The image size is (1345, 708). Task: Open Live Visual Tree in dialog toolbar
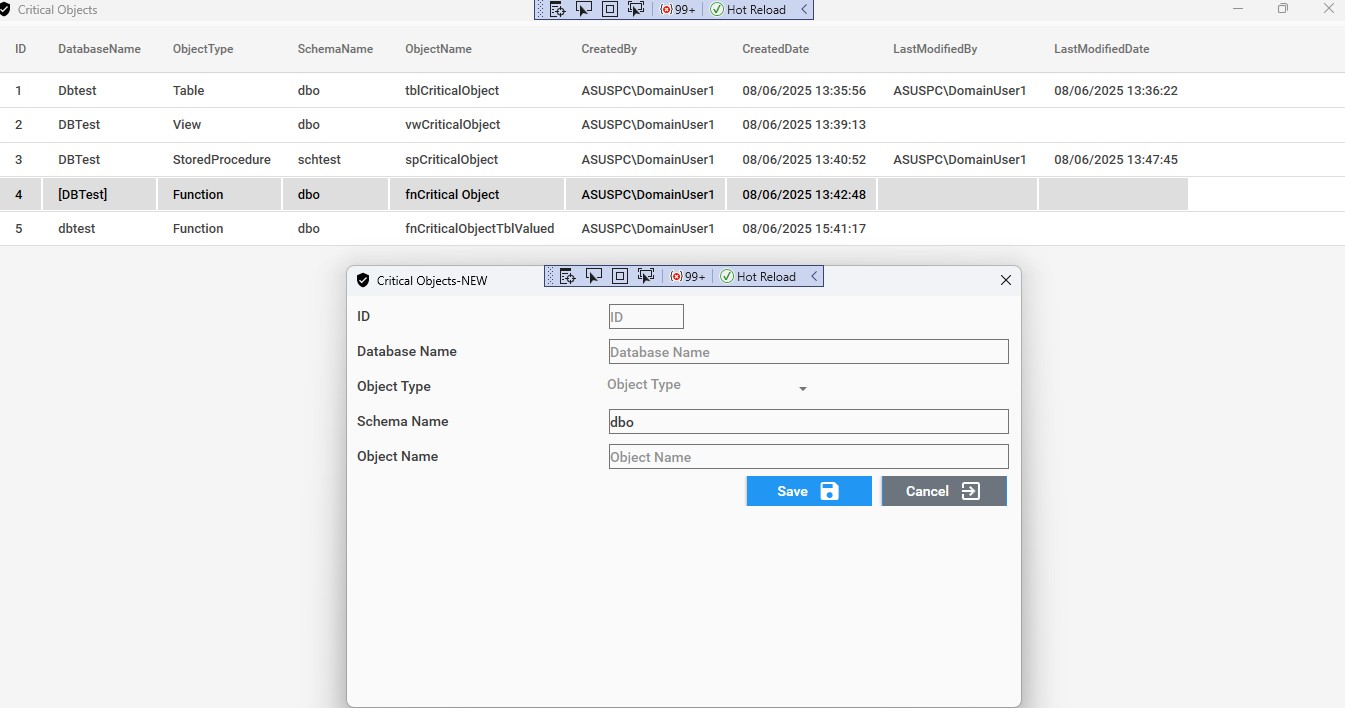tap(568, 276)
